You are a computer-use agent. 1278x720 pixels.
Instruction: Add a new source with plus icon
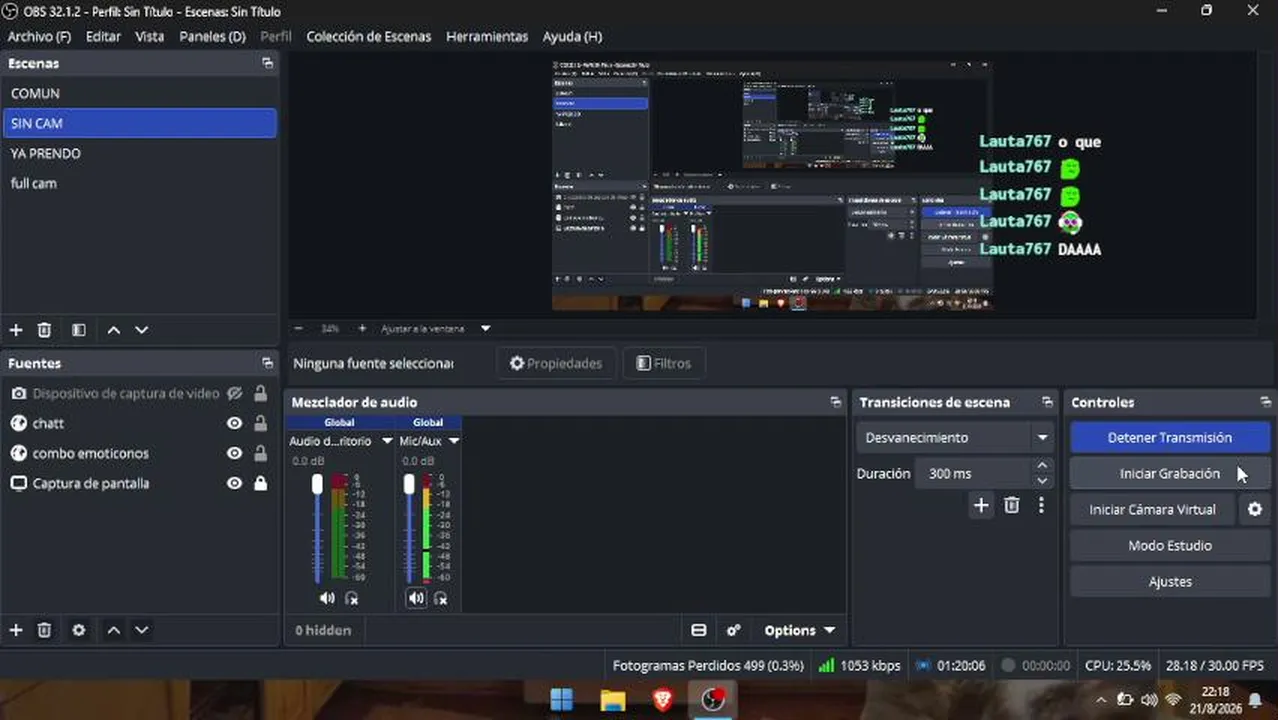(16, 630)
